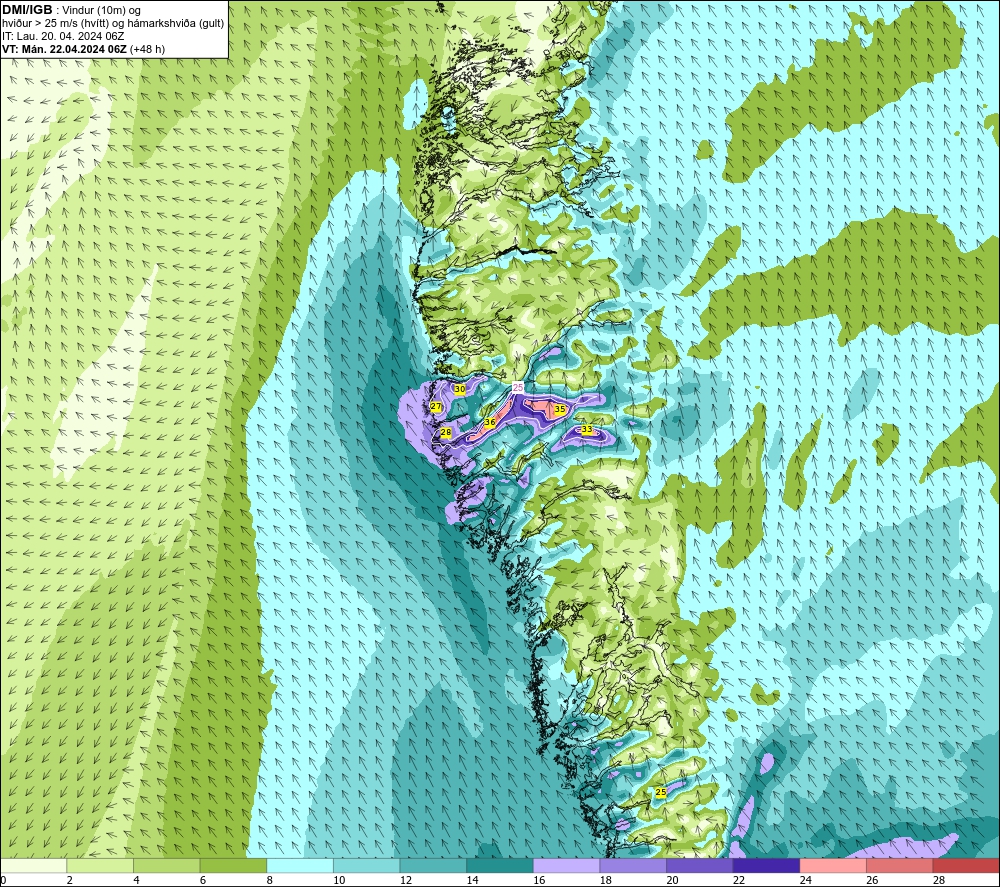Select the 'IT: Lau. 20. 04. 2024 06Z' line

[x=63, y=36]
